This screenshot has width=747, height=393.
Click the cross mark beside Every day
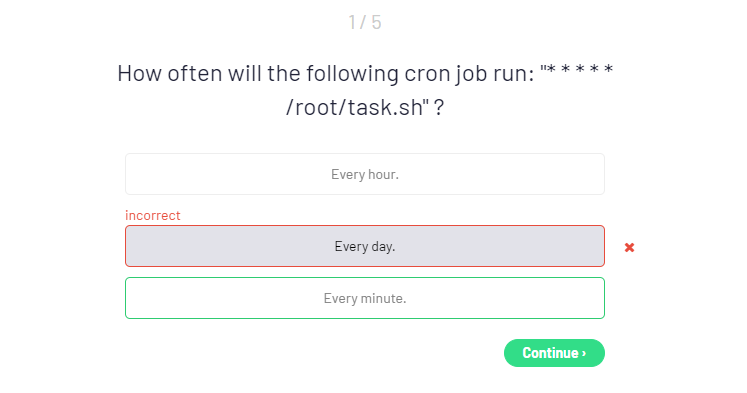click(x=629, y=247)
